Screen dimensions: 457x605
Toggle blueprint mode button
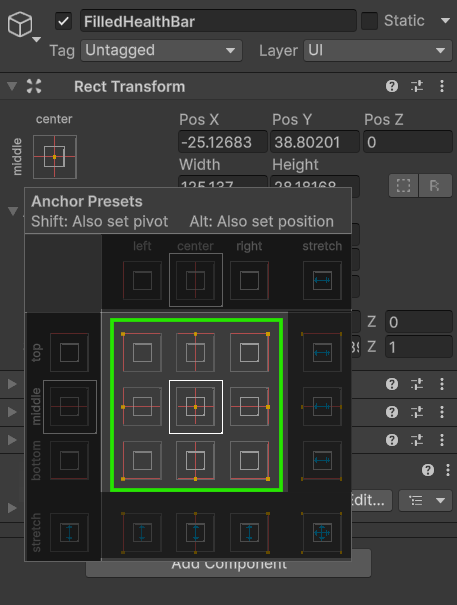403,186
